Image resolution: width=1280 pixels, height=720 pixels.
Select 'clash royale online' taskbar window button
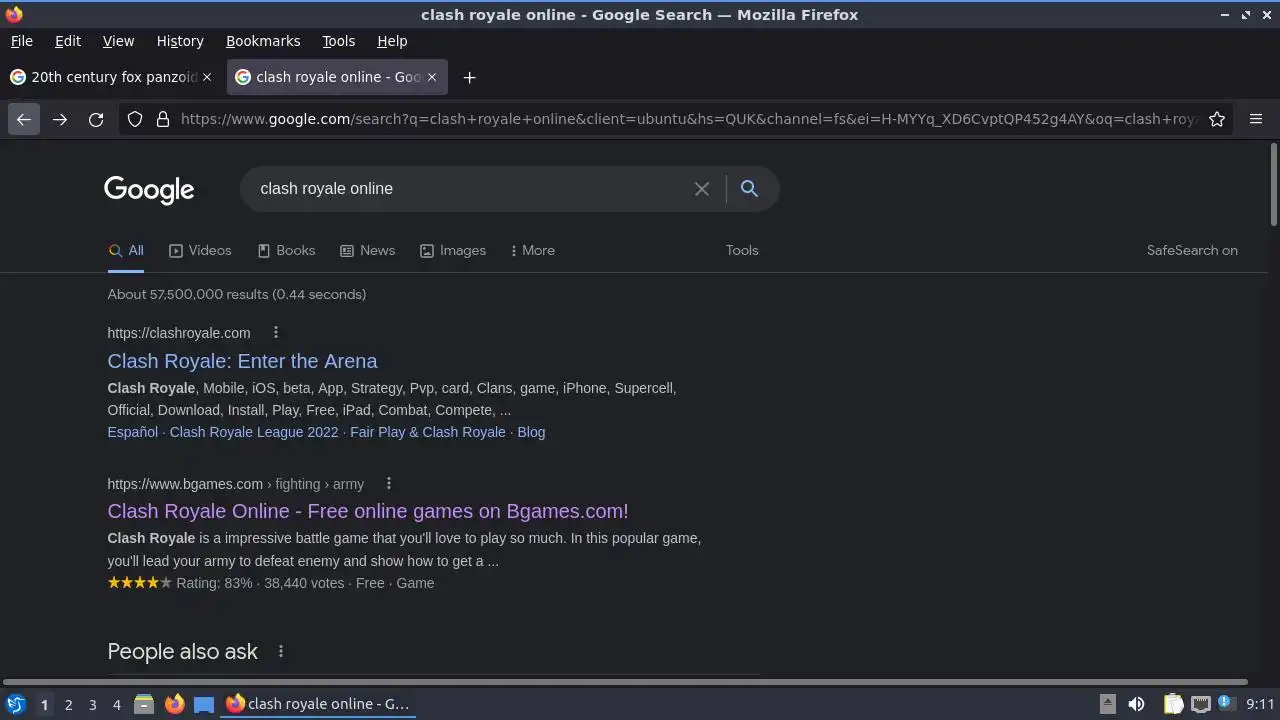click(x=318, y=704)
